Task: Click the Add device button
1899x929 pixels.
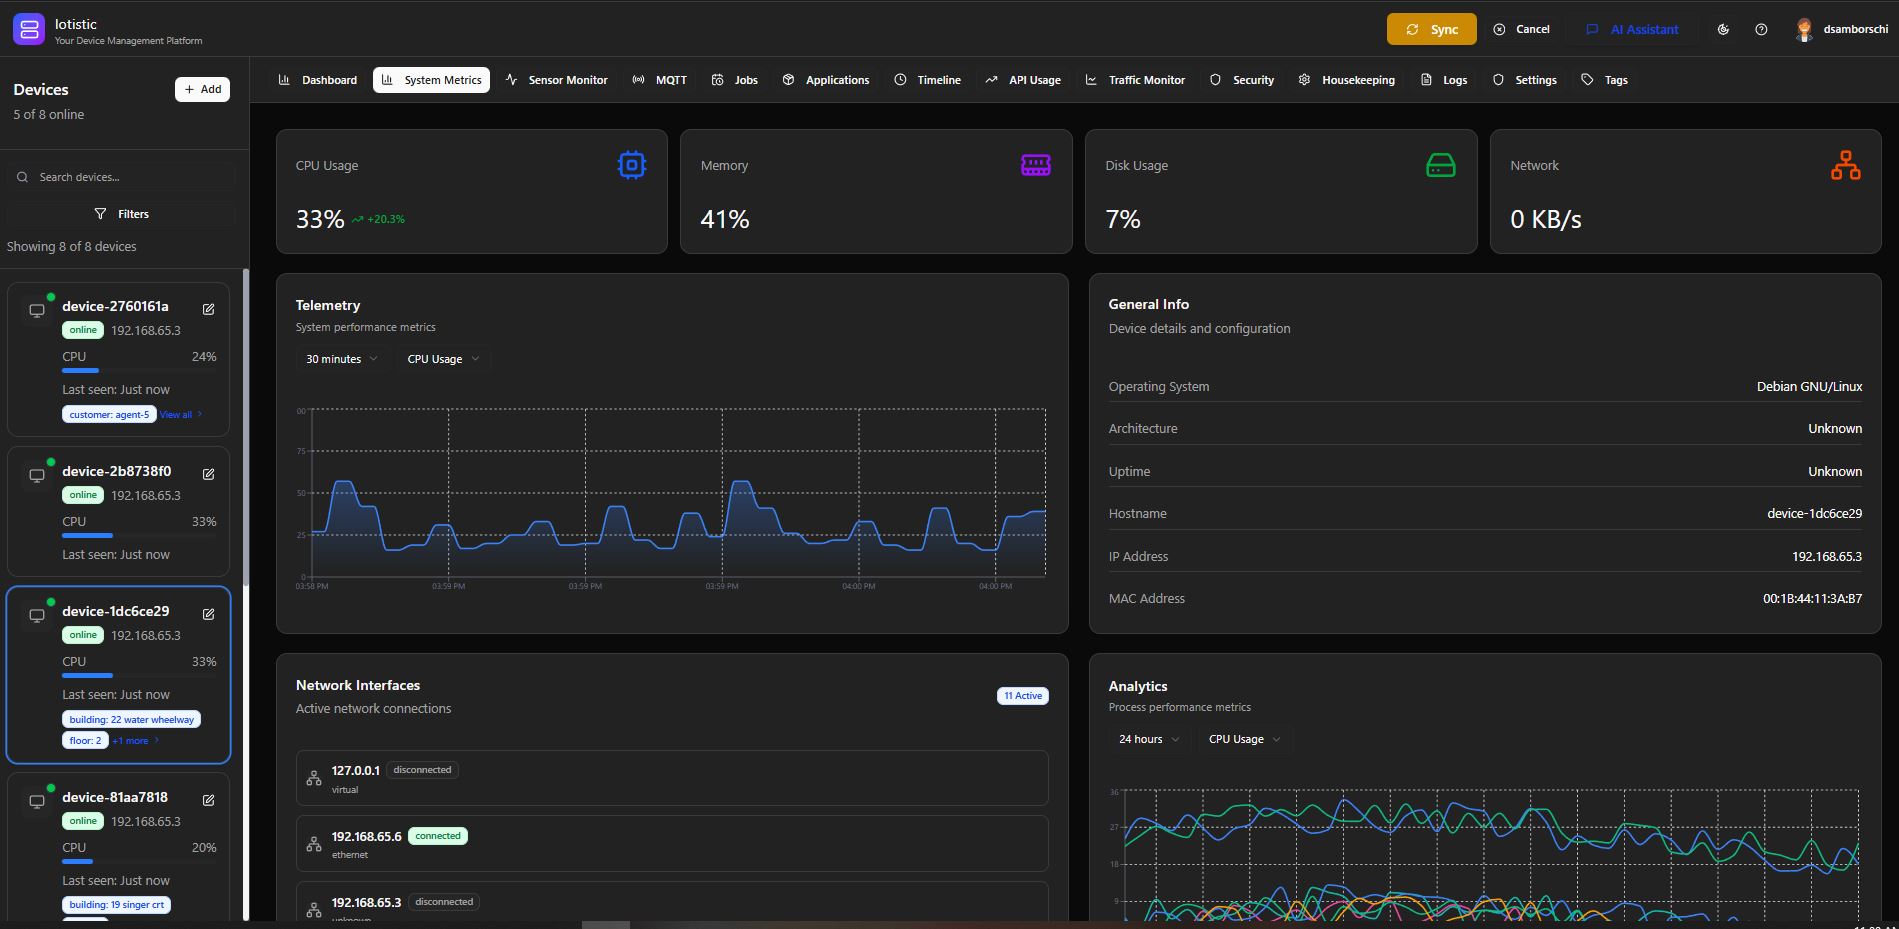Action: click(x=202, y=89)
